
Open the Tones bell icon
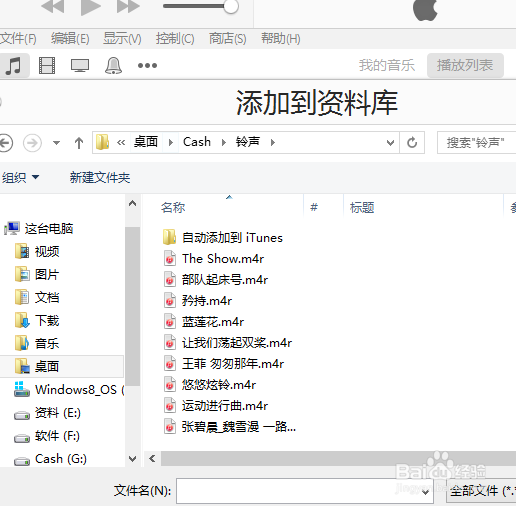(113, 65)
